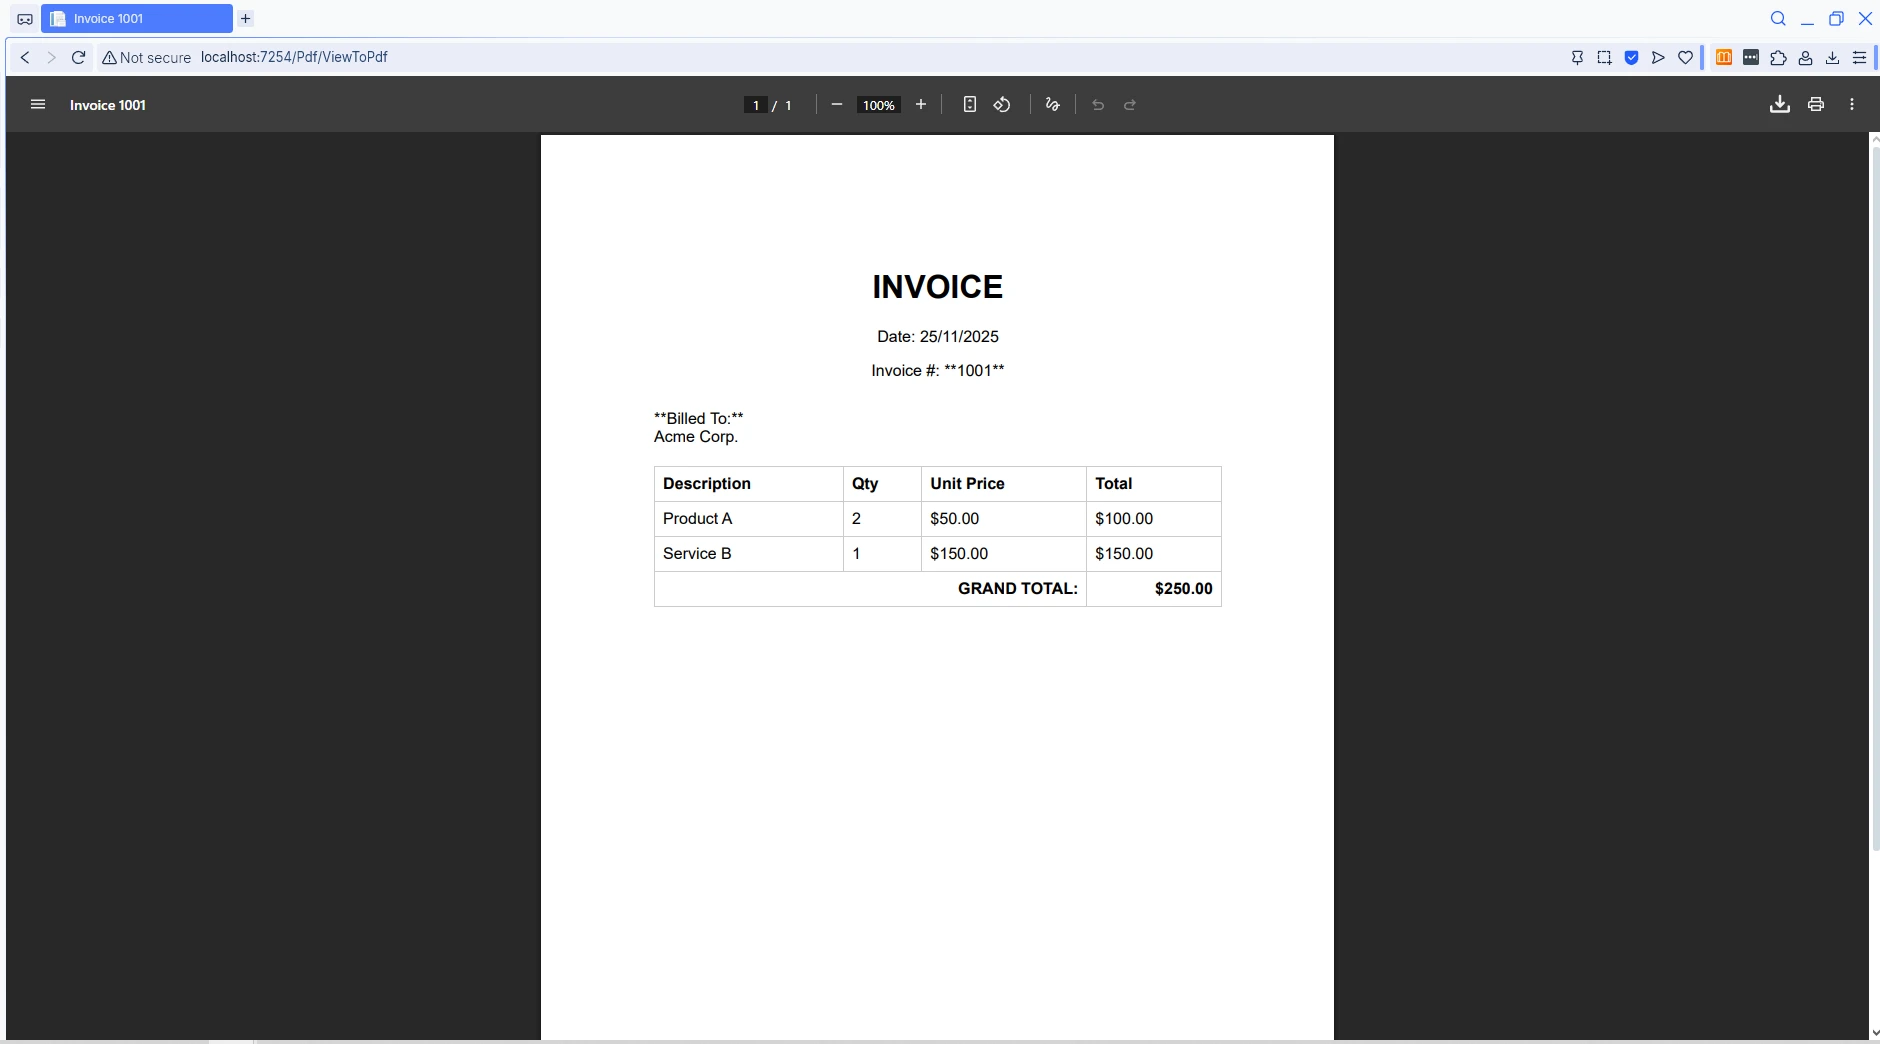The height and width of the screenshot is (1044, 1880).
Task: Toggle the bookmark pin for this page
Action: pyautogui.click(x=1578, y=57)
